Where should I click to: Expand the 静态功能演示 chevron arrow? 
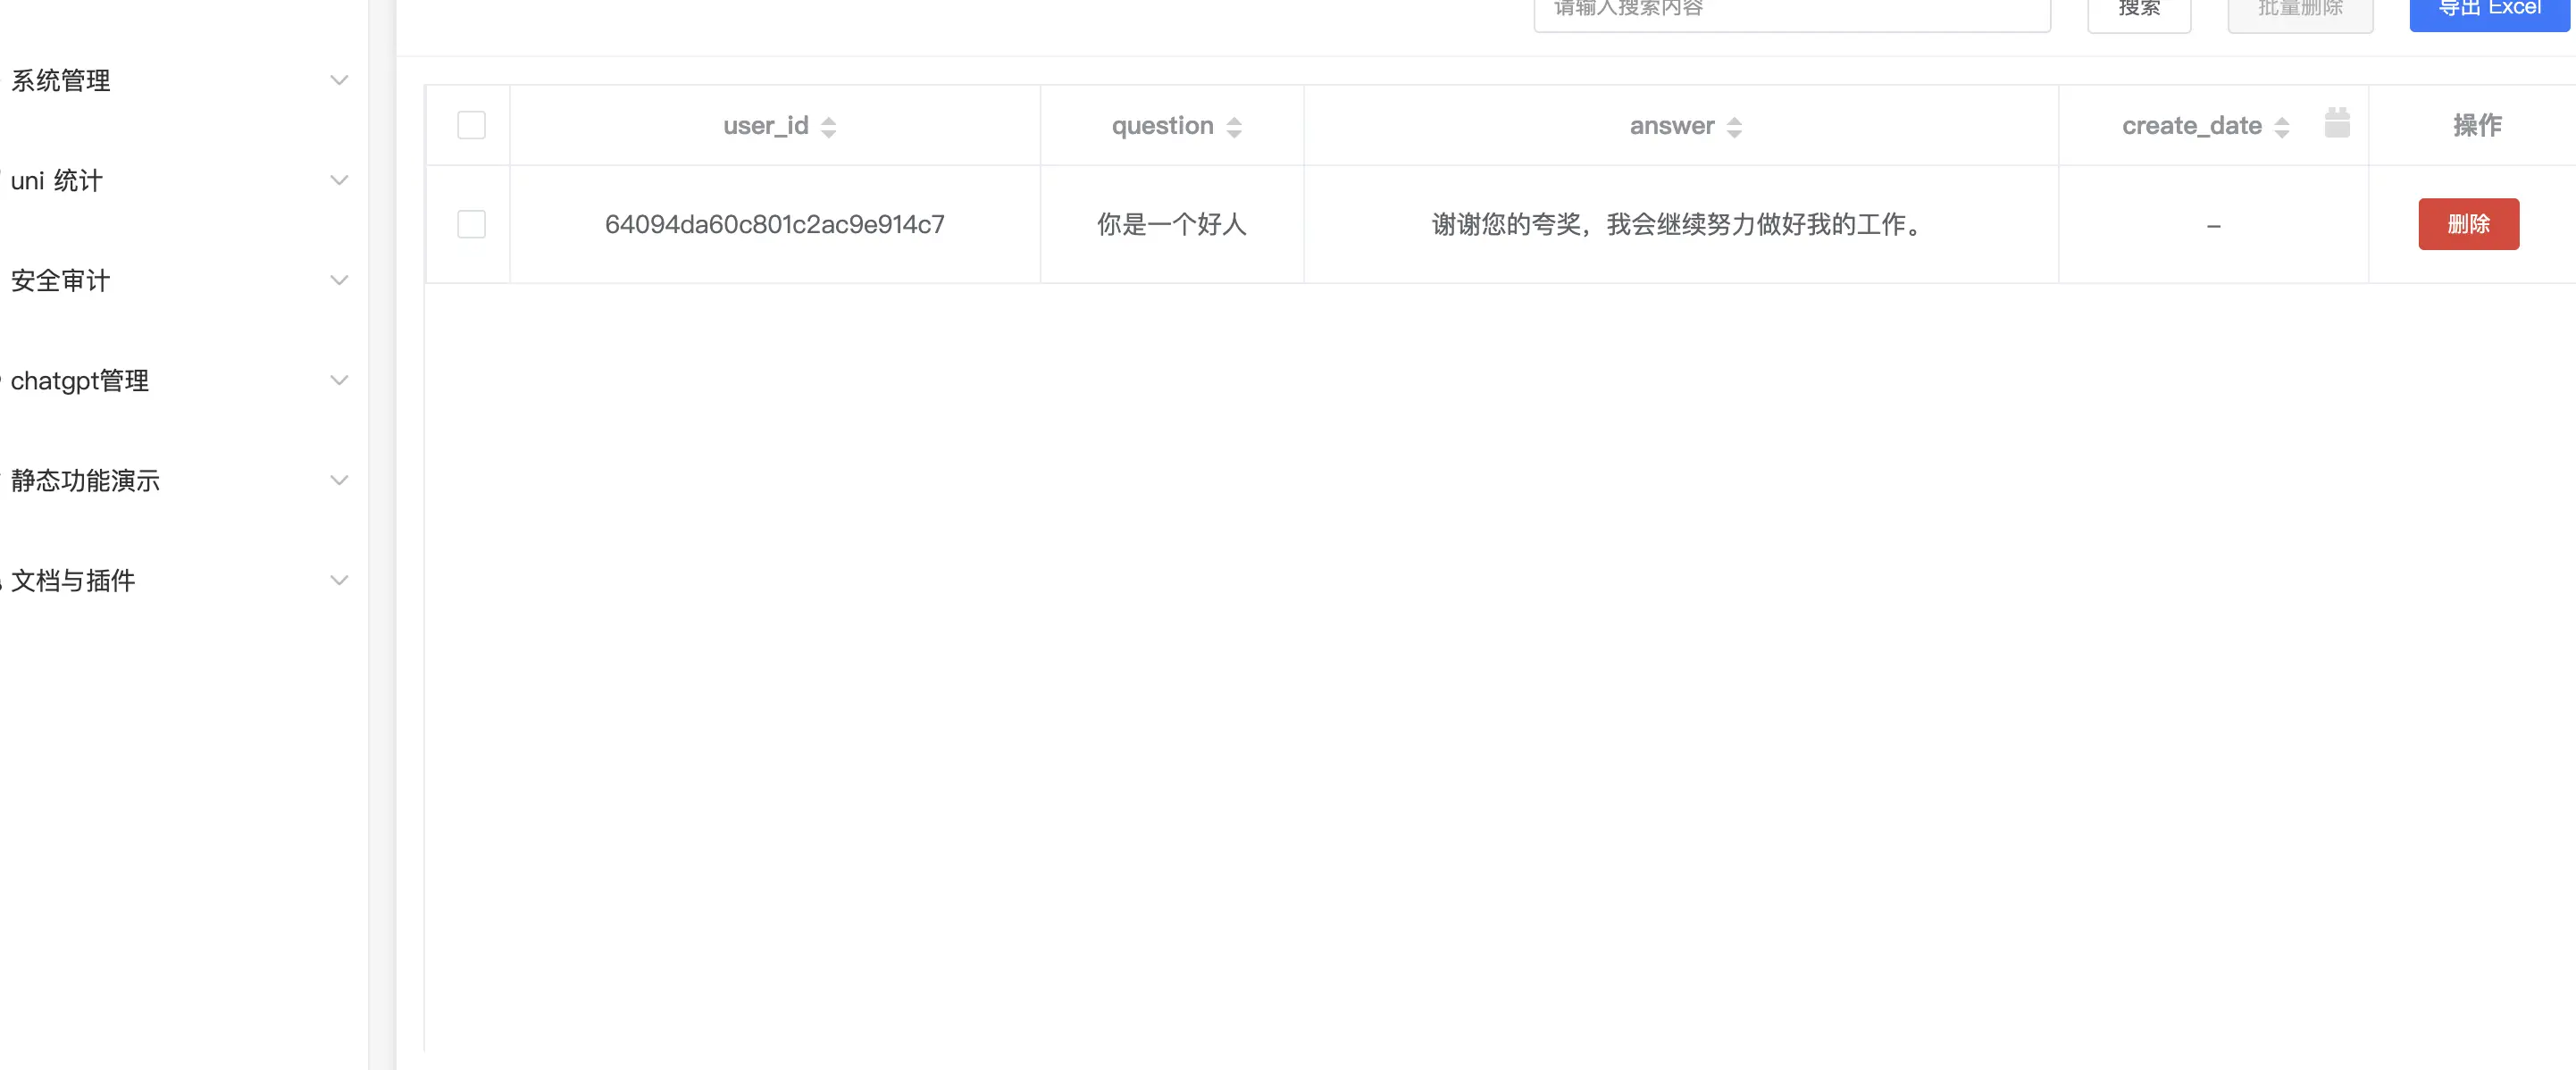coord(339,480)
